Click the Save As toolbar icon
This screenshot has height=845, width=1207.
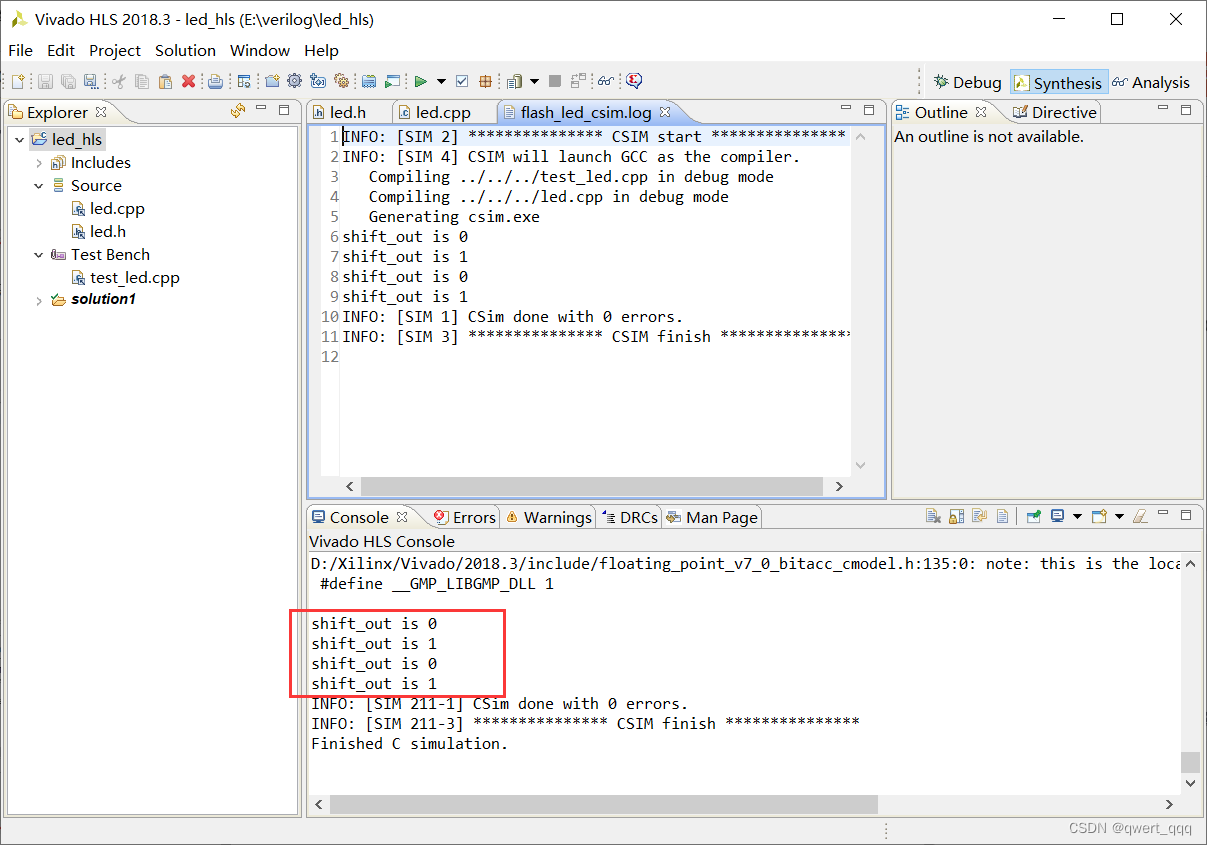click(x=90, y=81)
